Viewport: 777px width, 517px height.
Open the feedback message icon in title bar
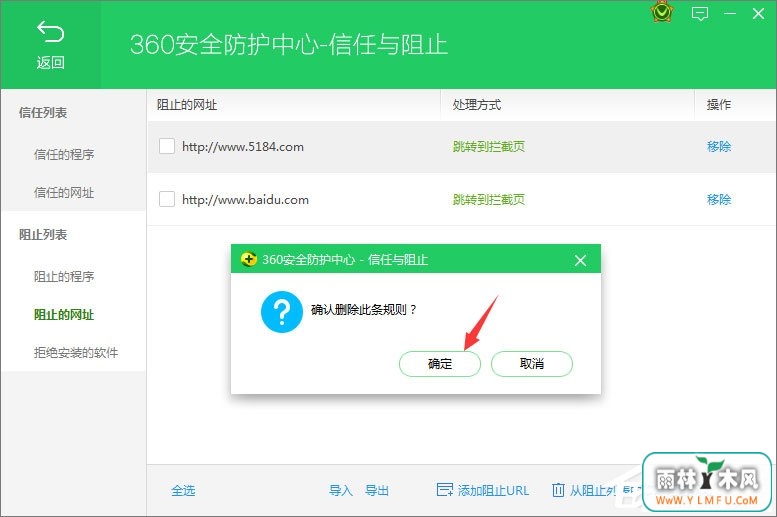pos(699,13)
